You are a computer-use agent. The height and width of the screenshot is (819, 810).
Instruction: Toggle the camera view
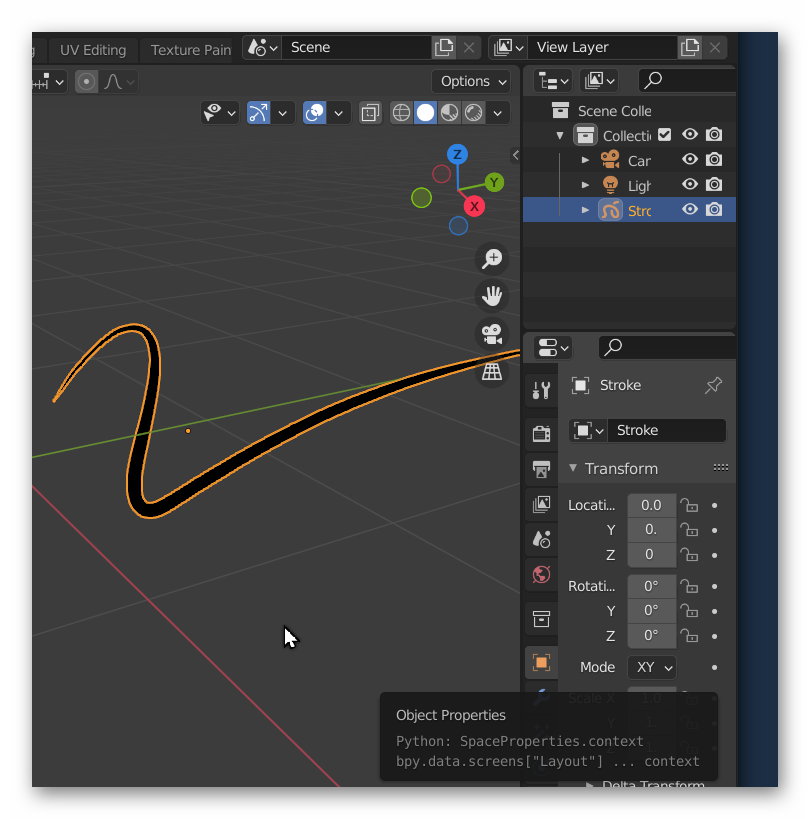coord(492,334)
